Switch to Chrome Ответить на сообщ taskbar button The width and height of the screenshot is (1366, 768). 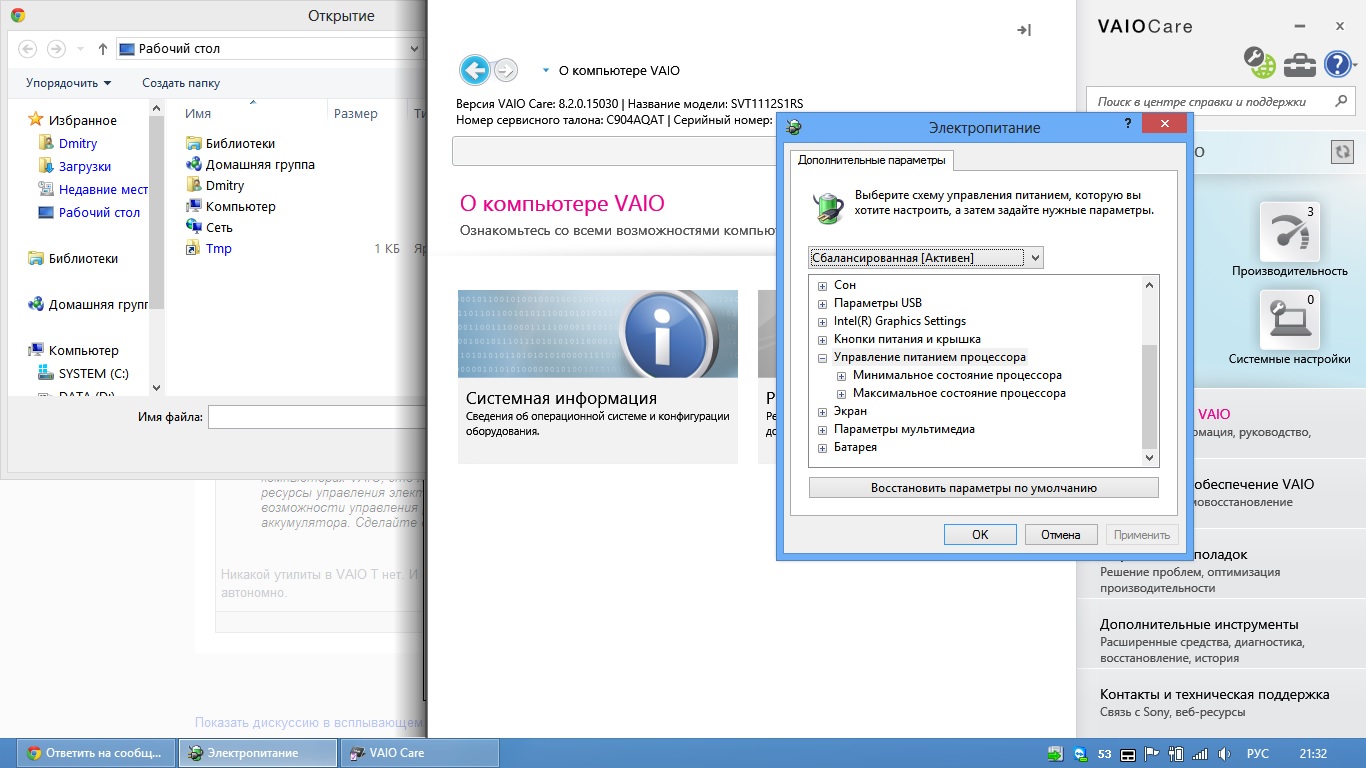click(x=97, y=753)
